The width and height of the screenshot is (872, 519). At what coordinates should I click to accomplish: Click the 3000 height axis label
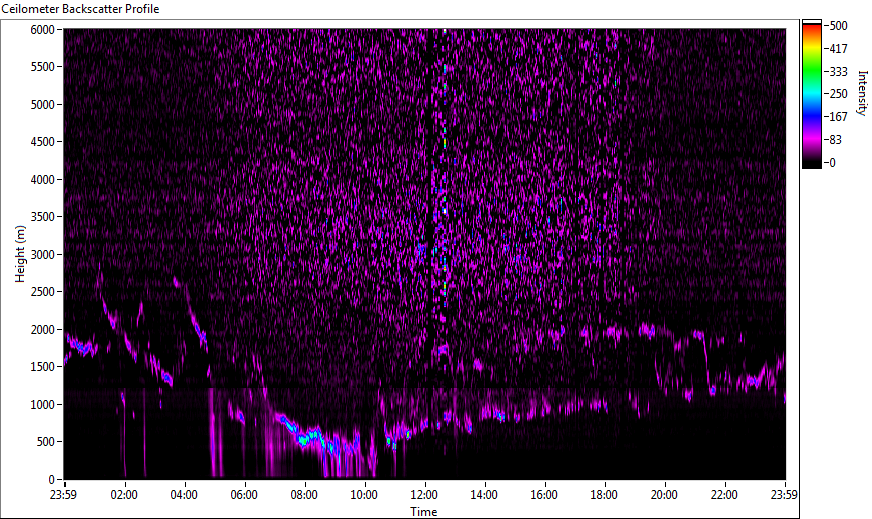[43, 255]
